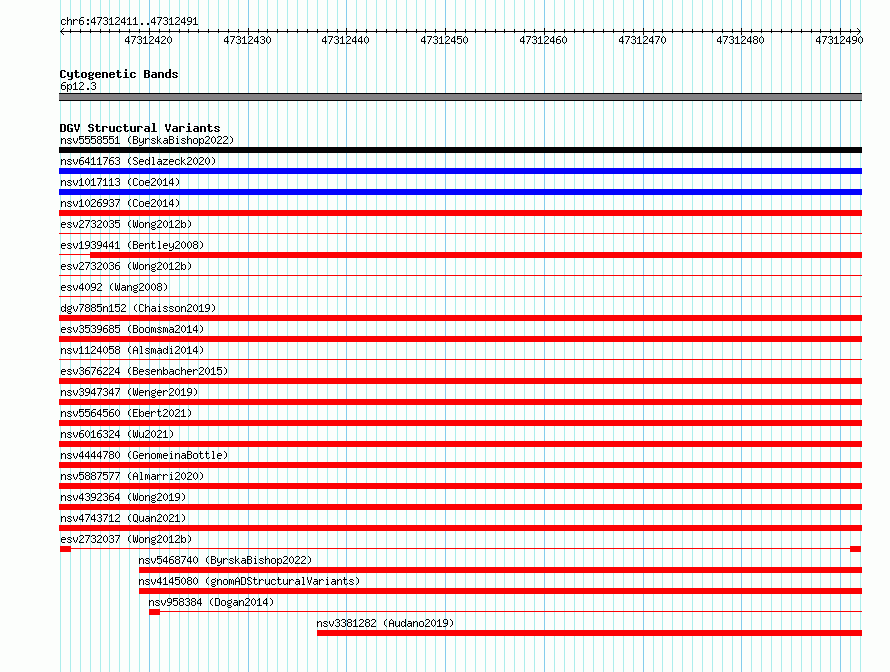Click the red bar of nsv3947347
Image resolution: width=890 pixels, height=672 pixels.
[460, 402]
